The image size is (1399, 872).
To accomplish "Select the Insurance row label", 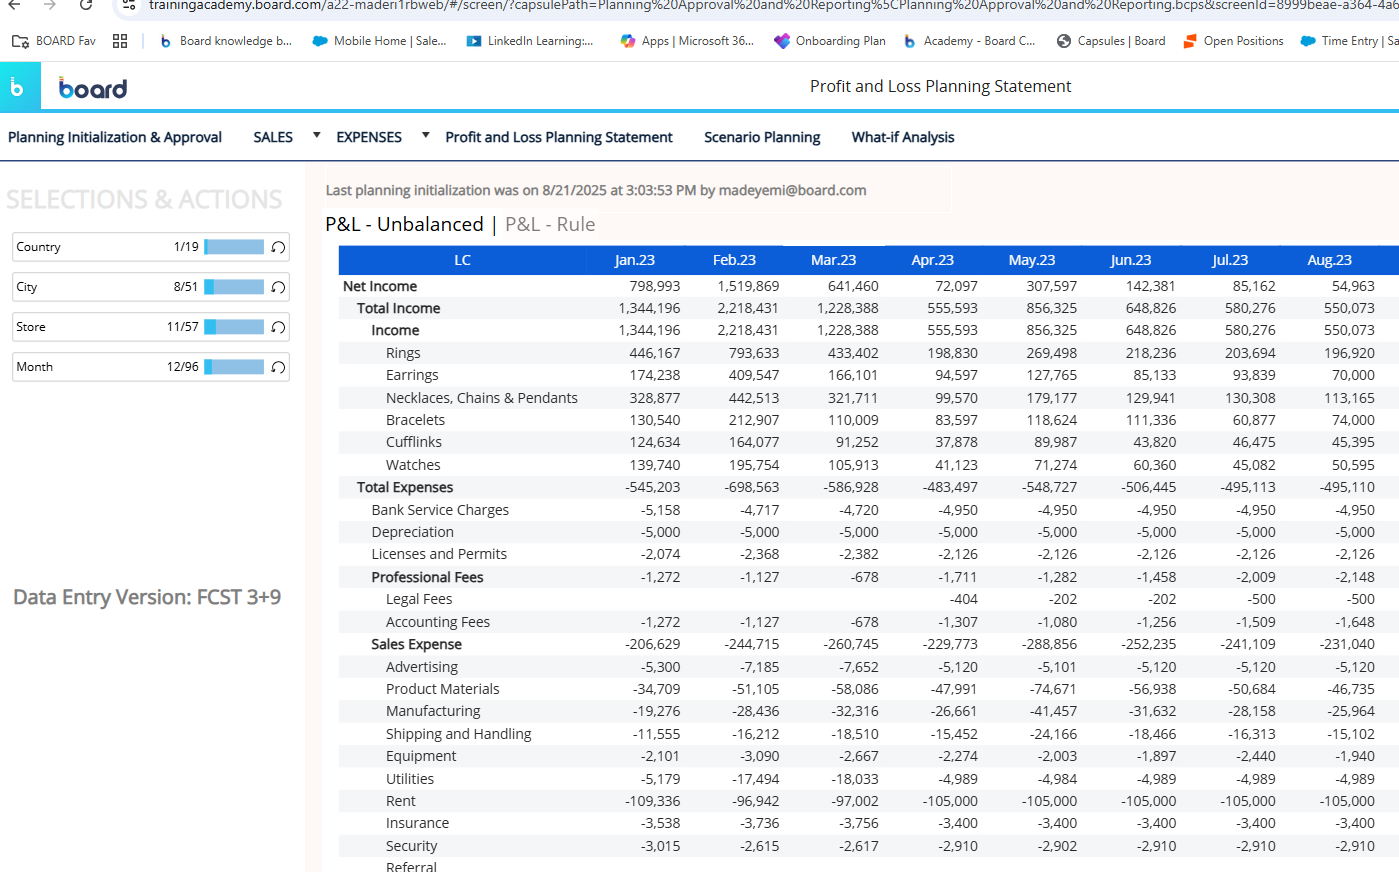I will point(417,823).
